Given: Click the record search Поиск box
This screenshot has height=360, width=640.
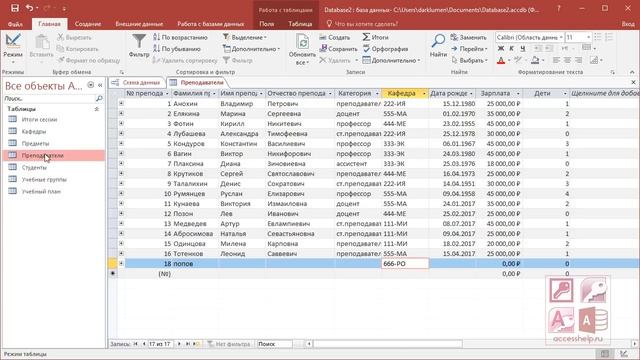Looking at the screenshot, I should [x=275, y=344].
